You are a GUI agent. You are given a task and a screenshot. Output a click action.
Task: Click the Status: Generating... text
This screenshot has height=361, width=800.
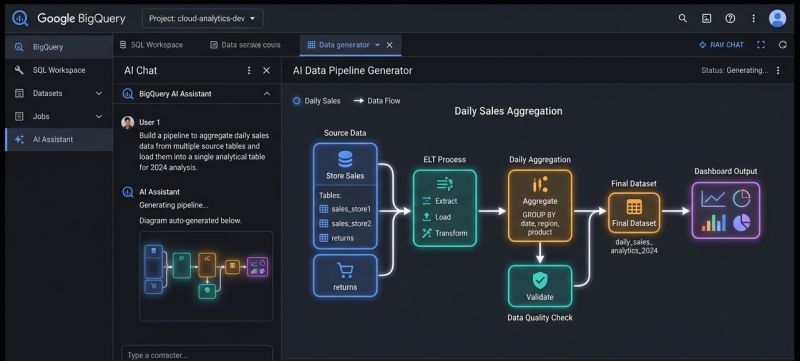tap(734, 70)
